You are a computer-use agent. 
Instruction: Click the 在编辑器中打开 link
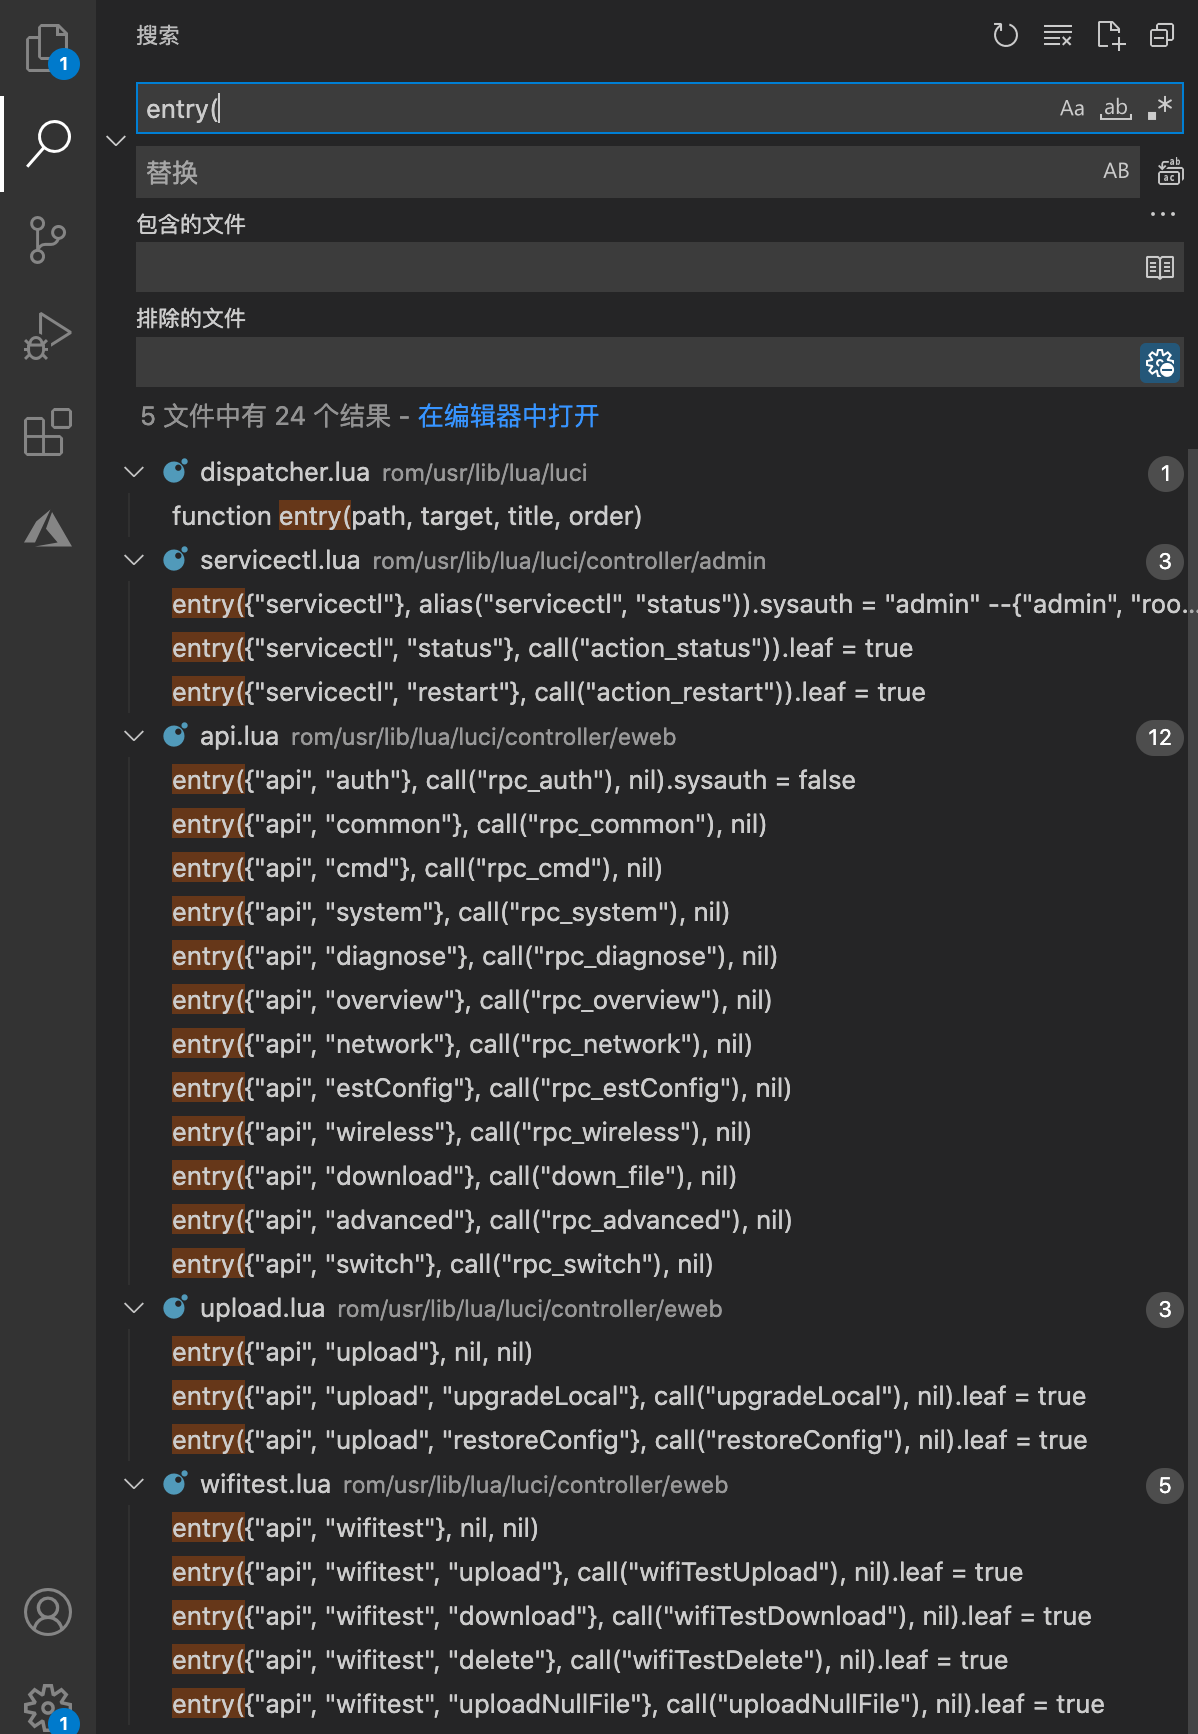(x=508, y=416)
